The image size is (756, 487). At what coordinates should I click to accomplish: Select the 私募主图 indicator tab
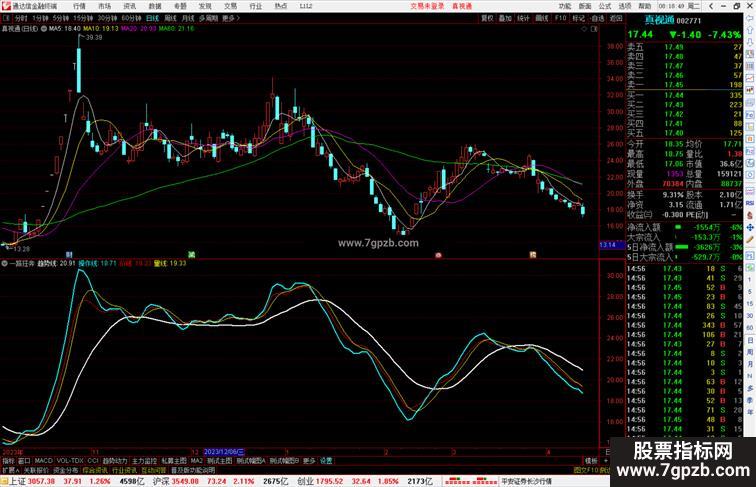pos(174,460)
